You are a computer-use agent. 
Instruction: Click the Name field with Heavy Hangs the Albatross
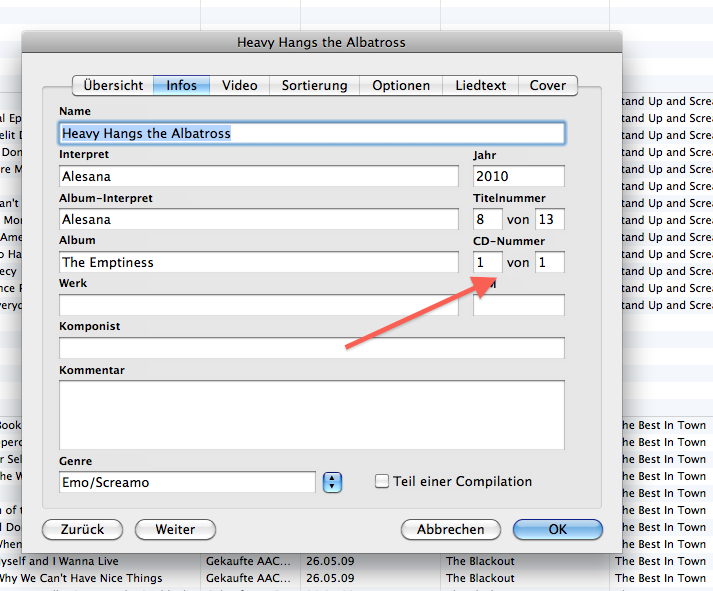(312, 133)
